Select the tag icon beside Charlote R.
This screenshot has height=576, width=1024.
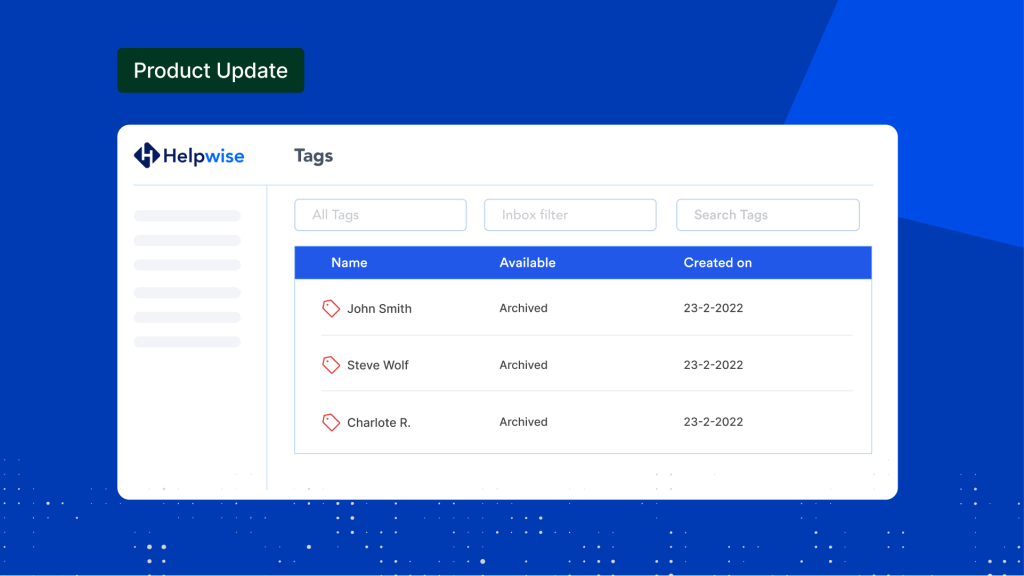point(331,421)
